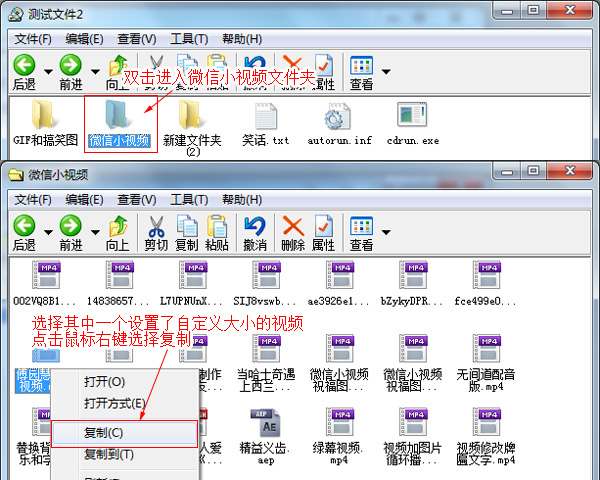Expand 后退 history dropdown in 微信小视频 window
Screen dimensions: 600x480
click(48, 232)
